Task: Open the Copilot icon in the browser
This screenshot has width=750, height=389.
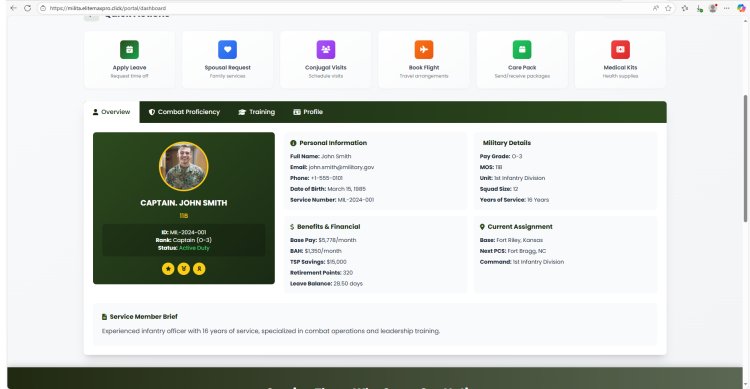Action: 741,8
